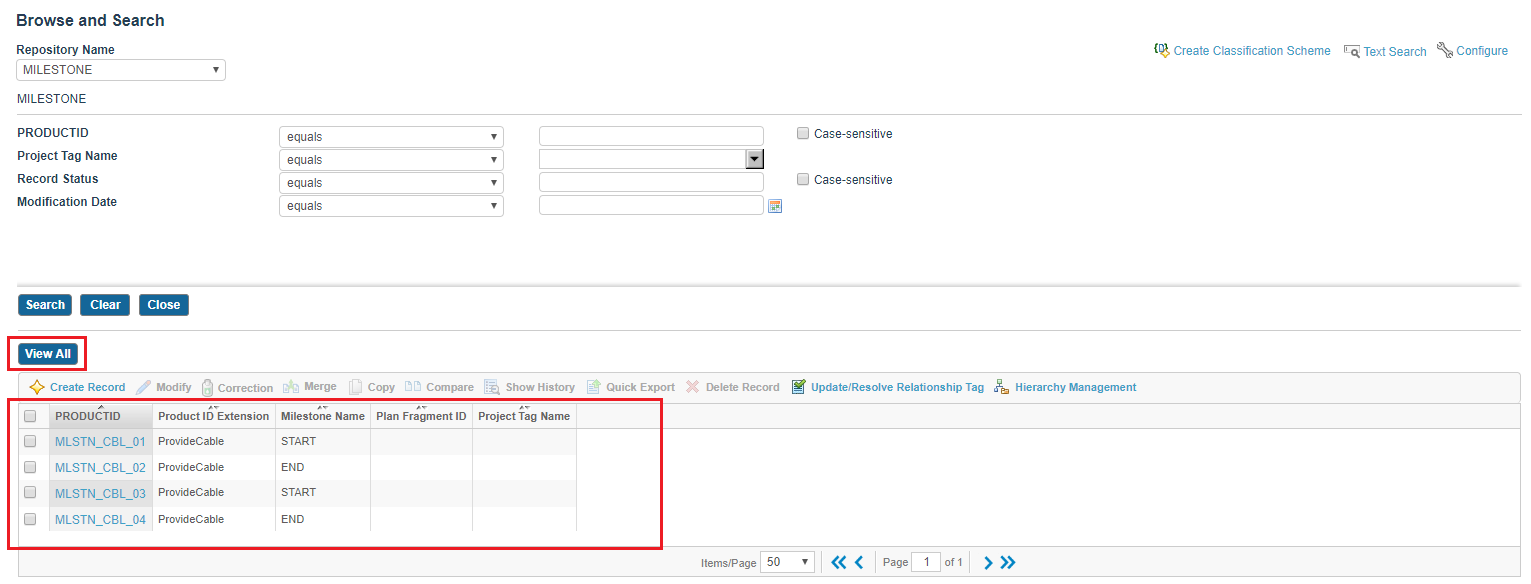This screenshot has height=584, width=1531.
Task: Check the MLSTN_CBL_03 row checkbox
Action: (30, 492)
